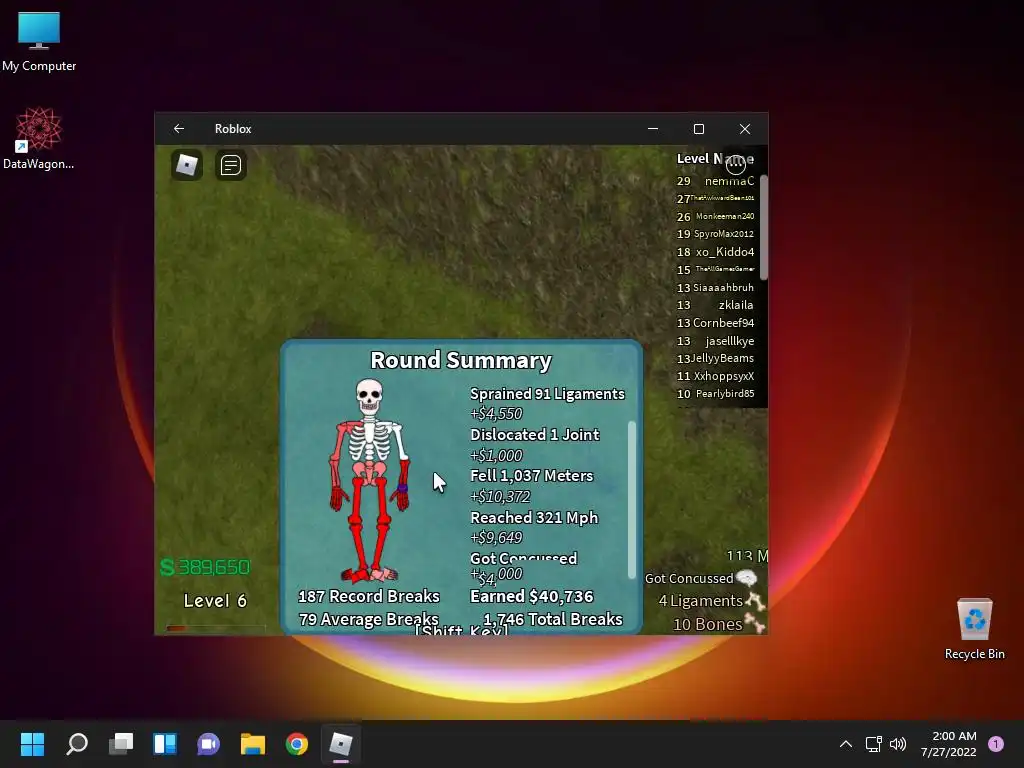Click the skeleton damage figure
Screen dimensions: 1024x768
pos(370,480)
